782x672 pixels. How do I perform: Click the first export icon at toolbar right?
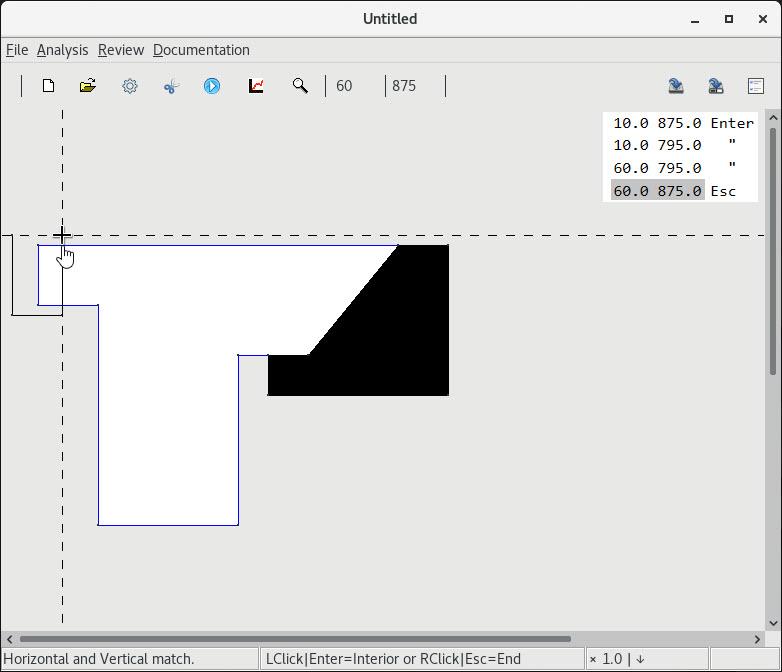click(676, 86)
